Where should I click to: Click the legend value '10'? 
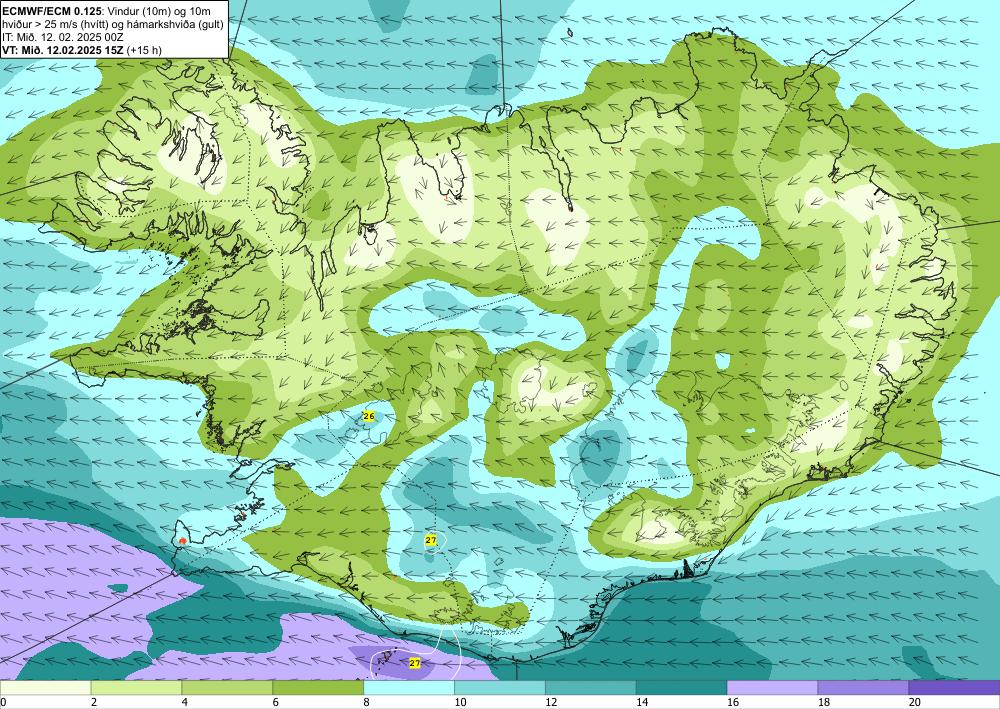(460, 703)
